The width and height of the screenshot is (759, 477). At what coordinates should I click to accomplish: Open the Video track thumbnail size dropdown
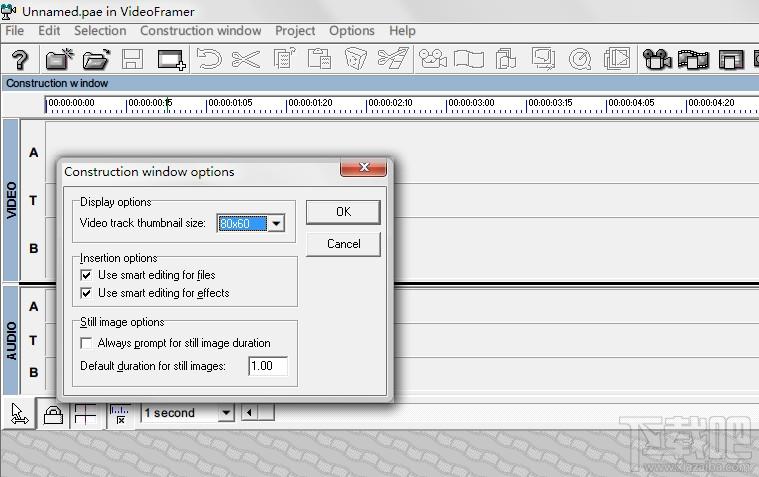click(x=276, y=224)
